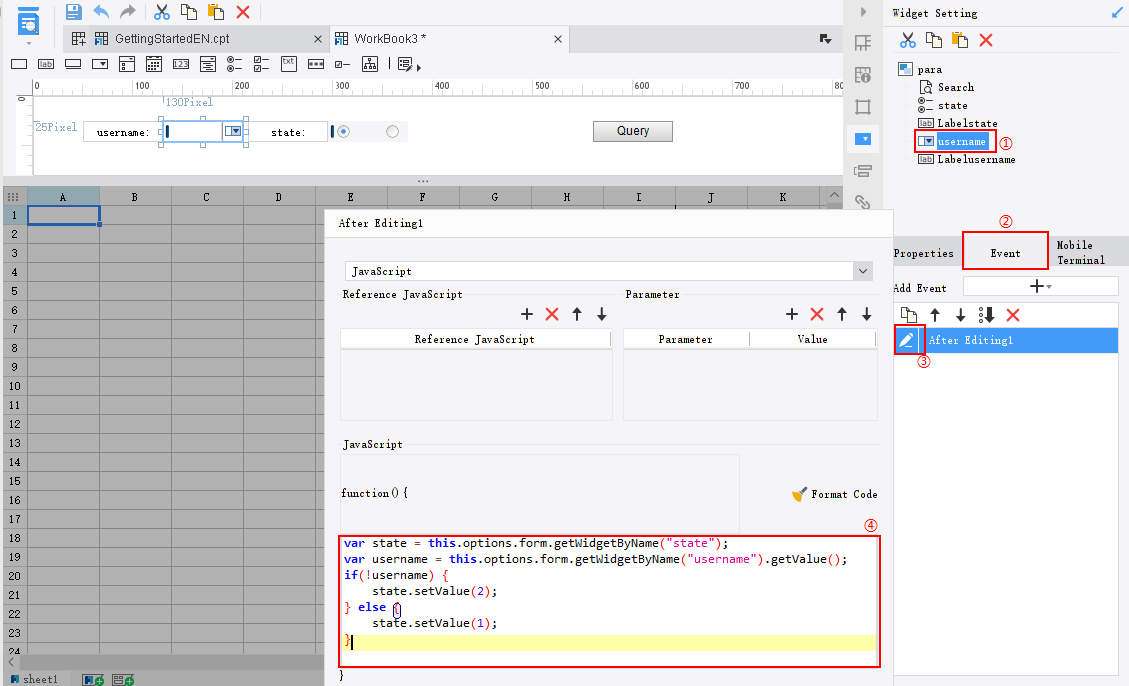
Task: Open the Properties tab
Action: [x=923, y=253]
